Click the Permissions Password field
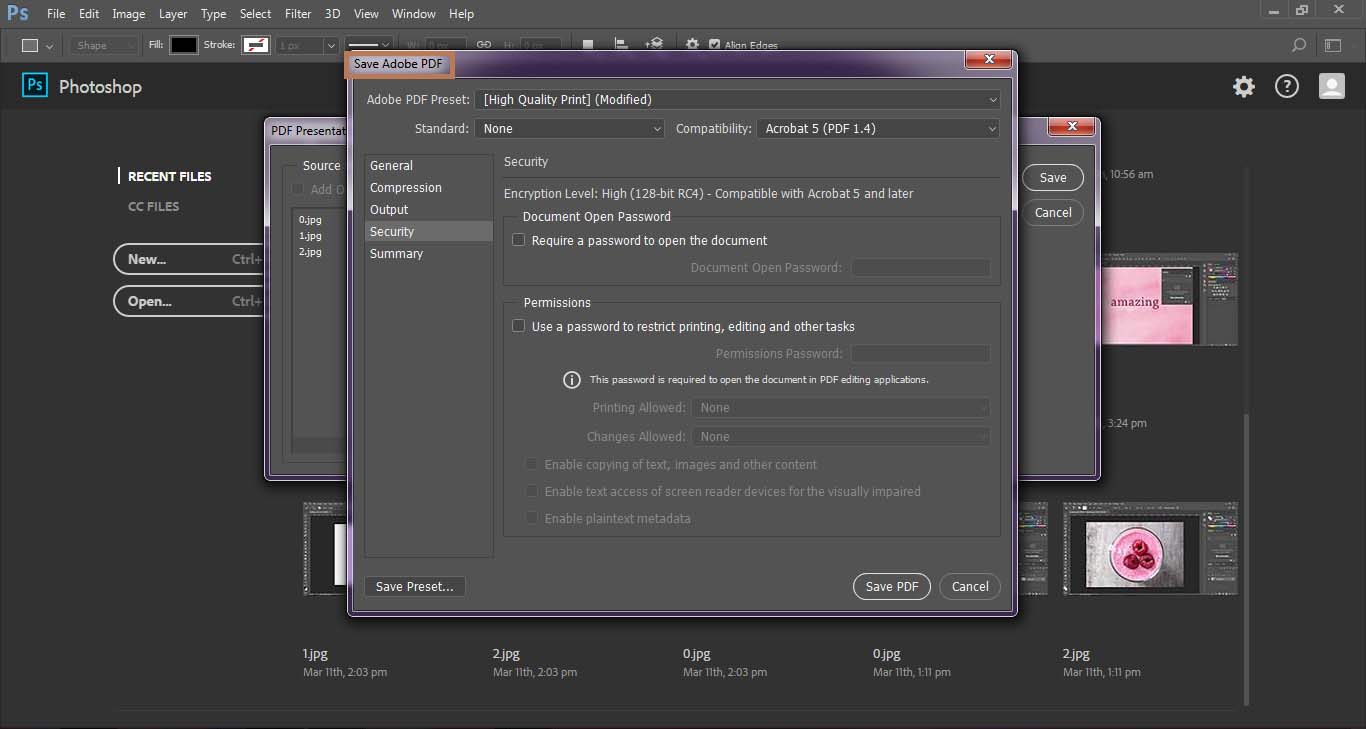The height and width of the screenshot is (729, 1366). point(921,354)
